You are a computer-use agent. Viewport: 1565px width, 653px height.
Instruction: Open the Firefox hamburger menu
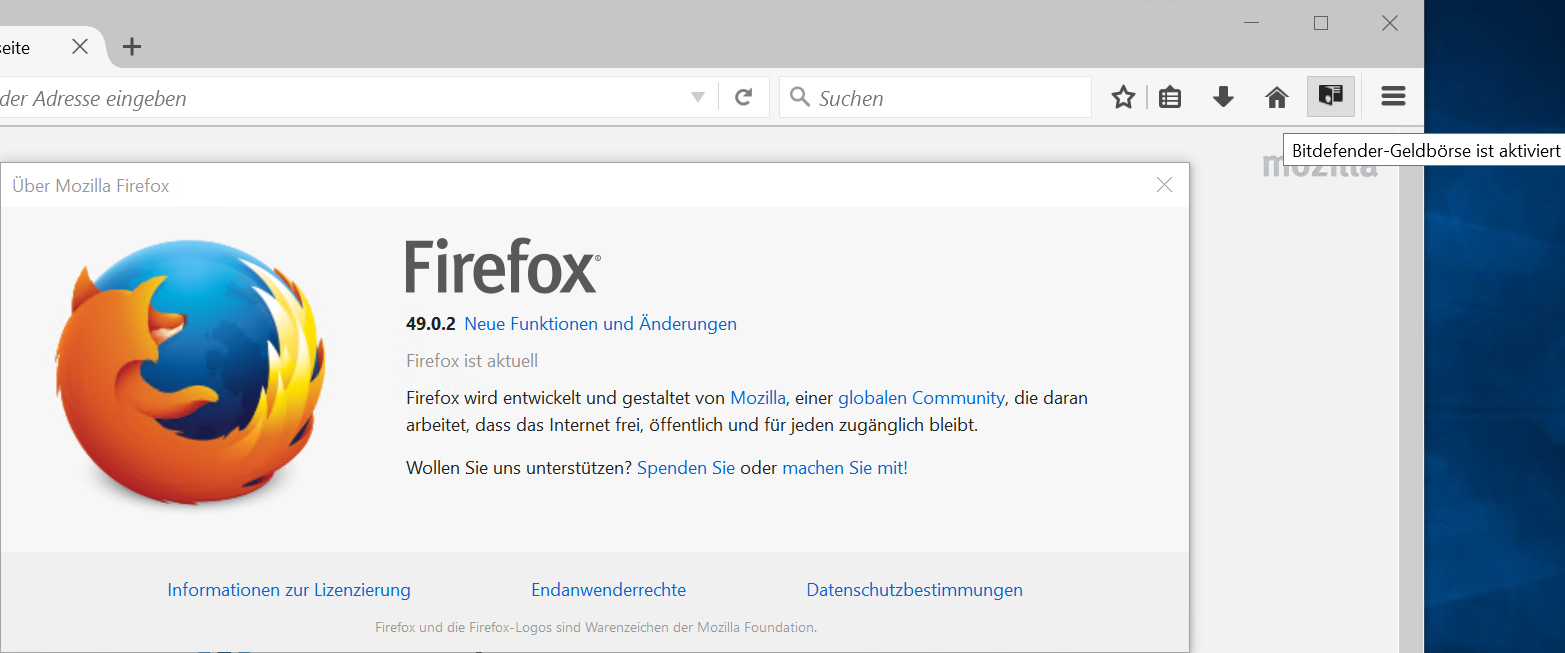tap(1393, 97)
